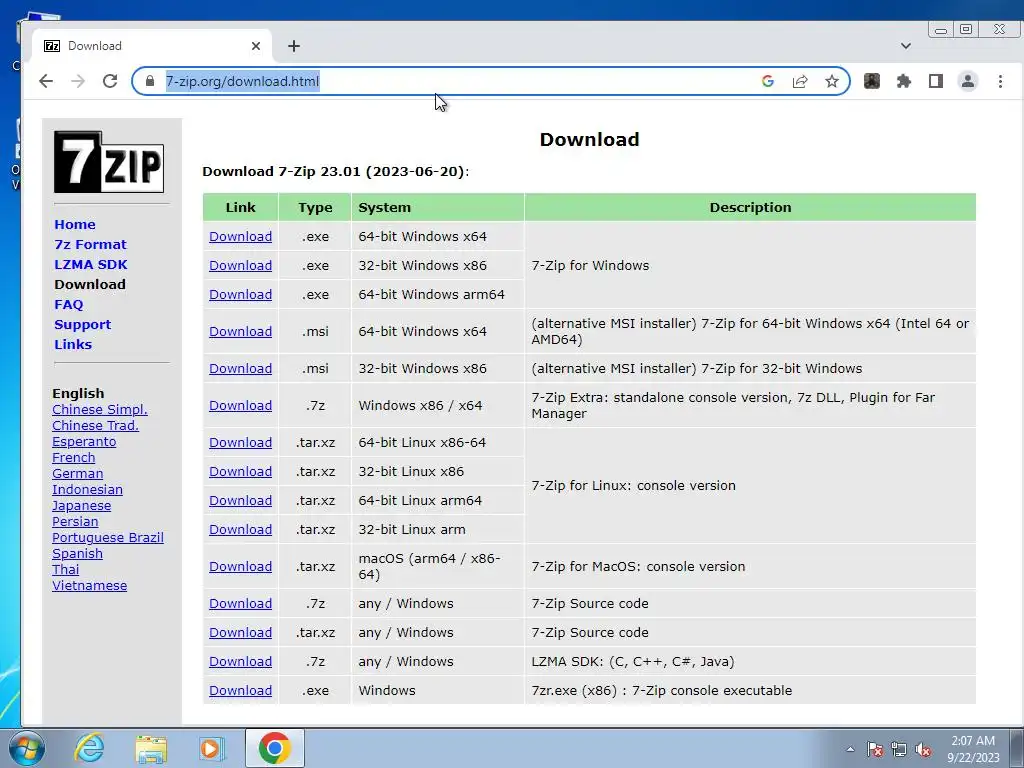1024x768 pixels.
Task: Download the 64-bit Linux x86-64 tar.xz
Action: pyautogui.click(x=240, y=442)
